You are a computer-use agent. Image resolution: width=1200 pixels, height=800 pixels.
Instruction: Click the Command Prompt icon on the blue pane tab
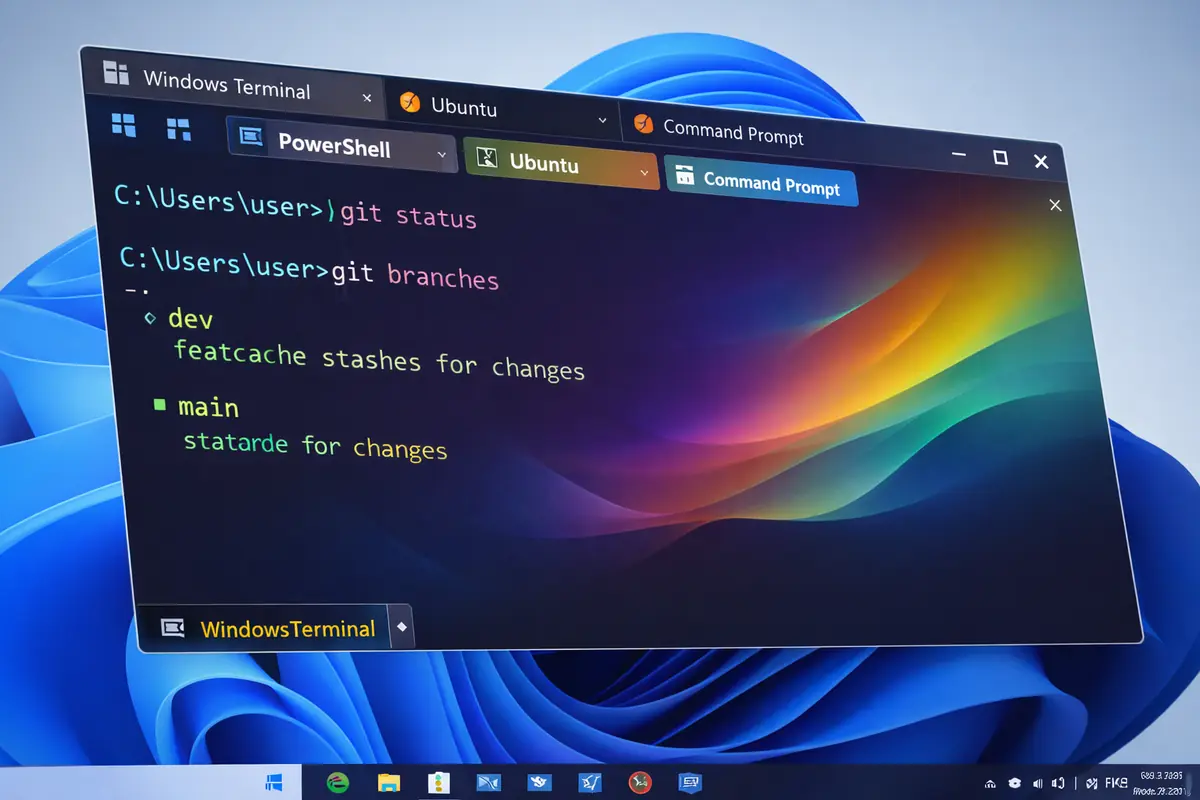[x=685, y=174]
